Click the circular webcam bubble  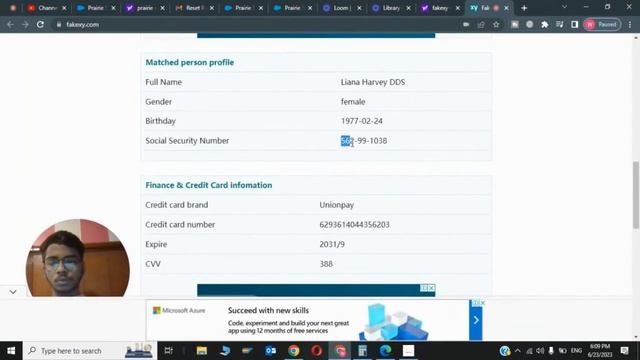[78, 258]
